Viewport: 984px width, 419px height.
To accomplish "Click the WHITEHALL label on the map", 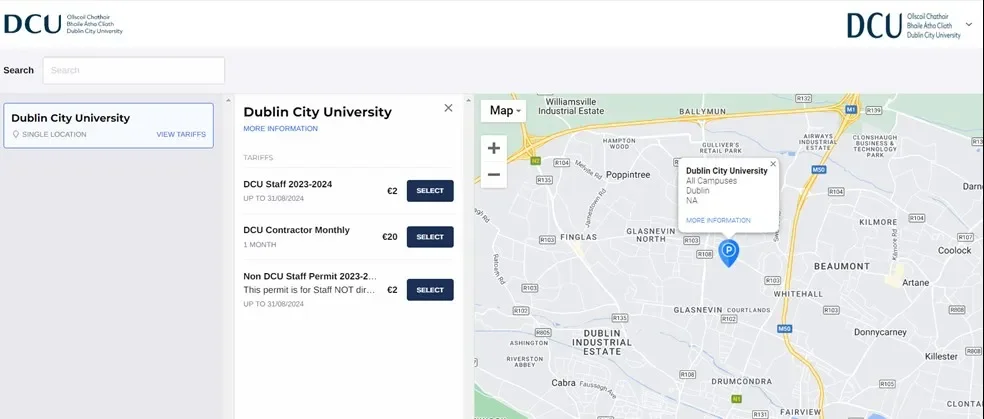I will pyautogui.click(x=798, y=294).
